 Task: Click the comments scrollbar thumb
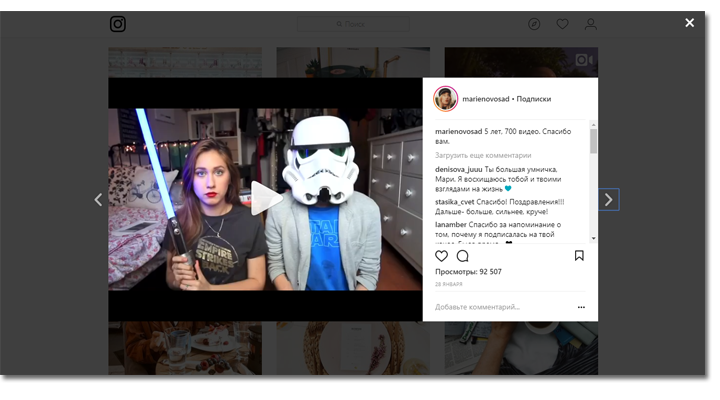(x=593, y=141)
